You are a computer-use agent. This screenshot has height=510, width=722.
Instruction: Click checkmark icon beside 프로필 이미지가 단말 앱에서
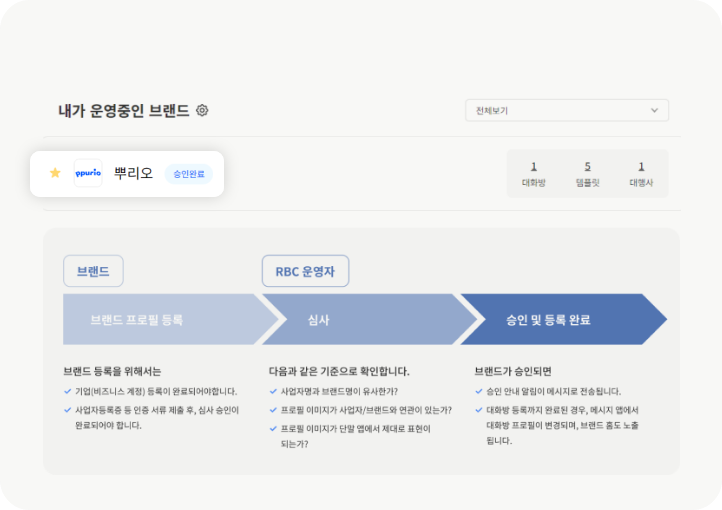tap(273, 429)
